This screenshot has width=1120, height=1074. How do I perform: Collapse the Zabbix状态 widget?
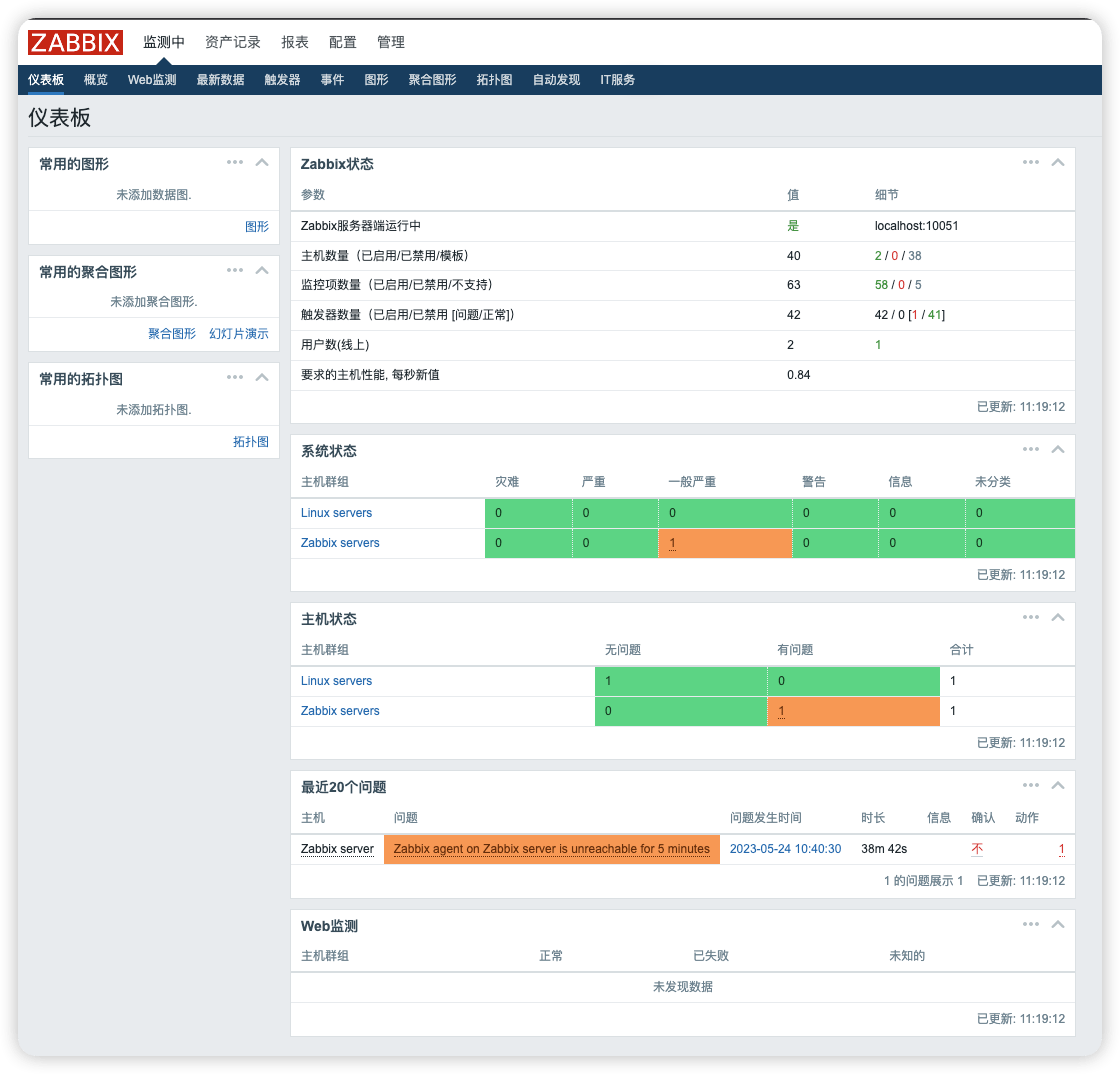(x=1058, y=163)
